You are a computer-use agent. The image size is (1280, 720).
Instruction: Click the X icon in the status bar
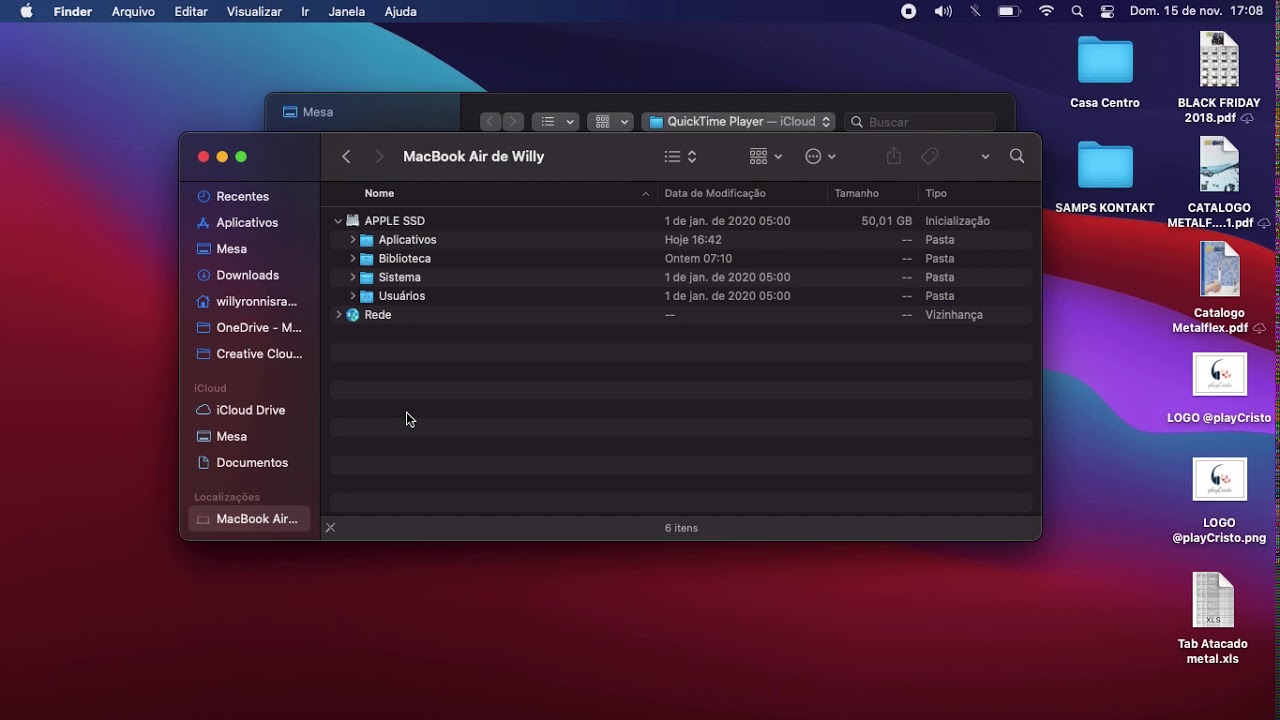coord(330,528)
